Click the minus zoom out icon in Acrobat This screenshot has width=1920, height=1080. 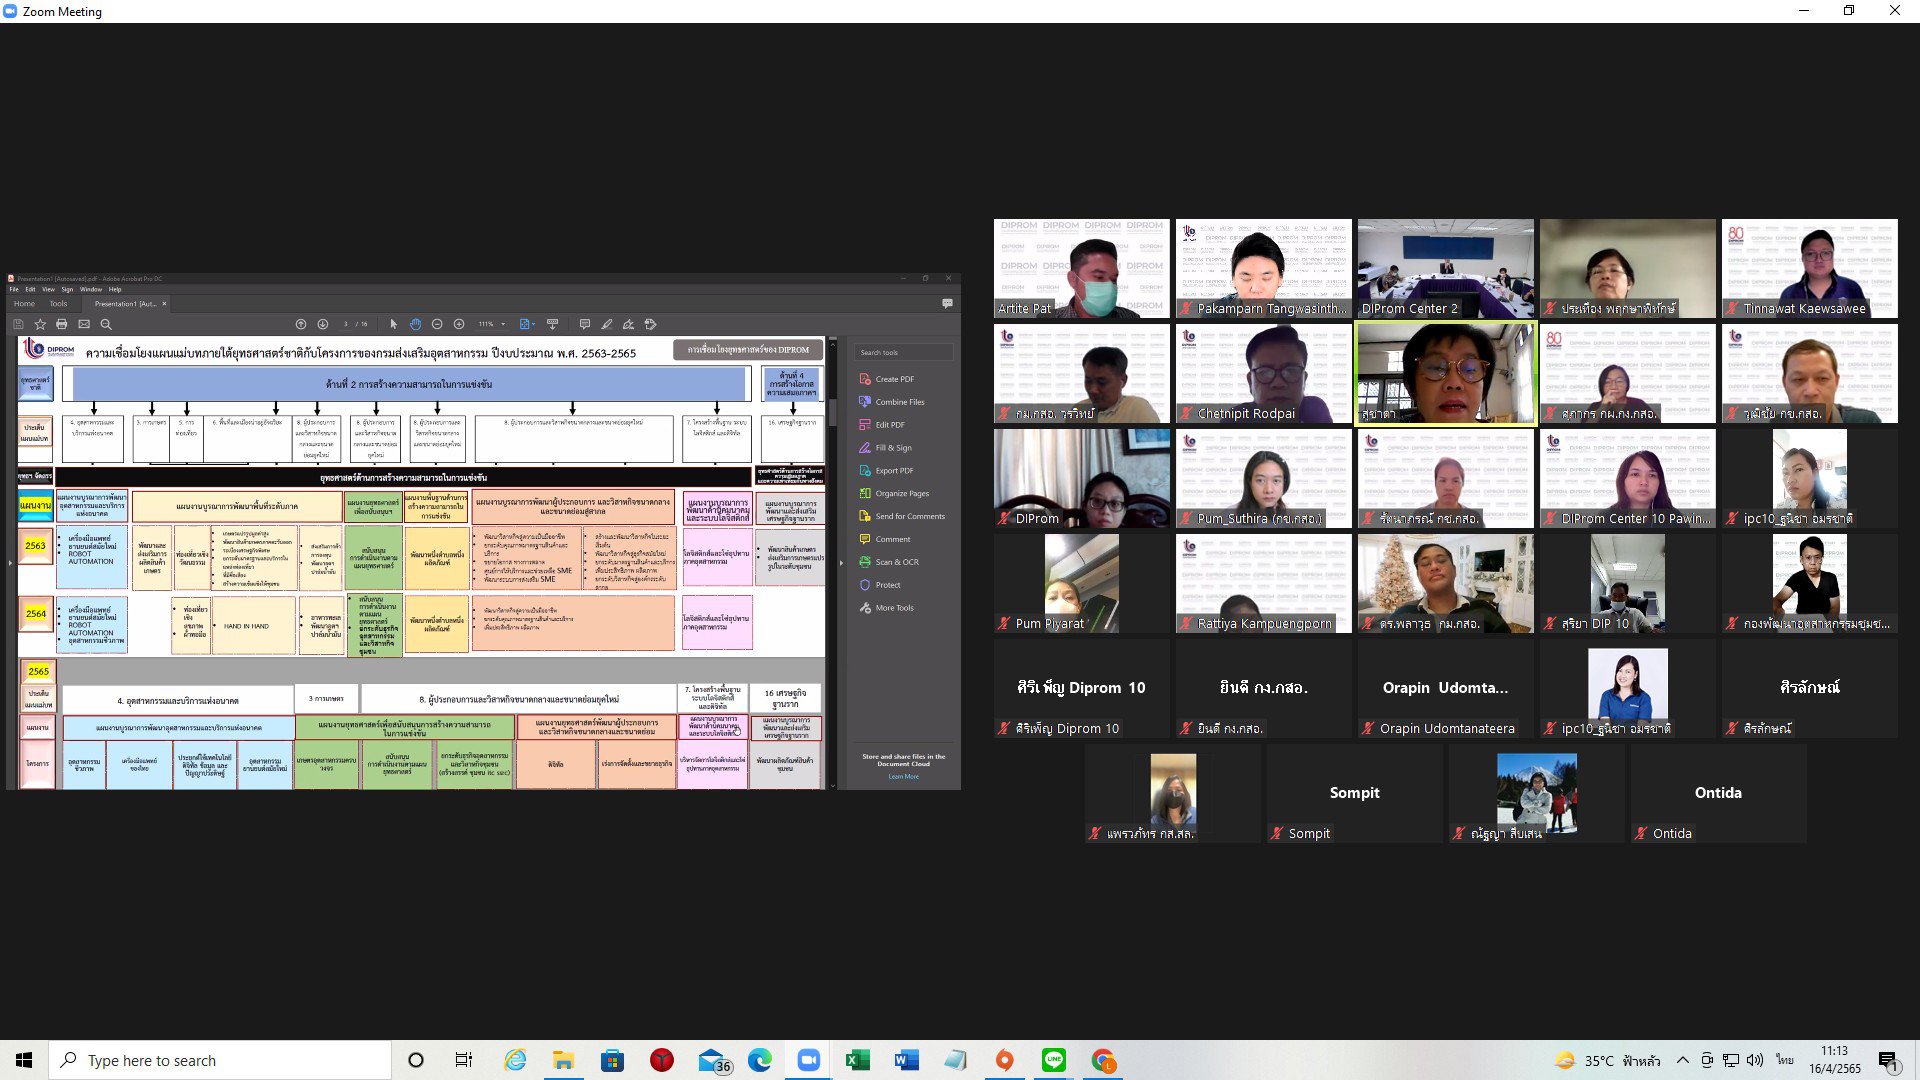click(437, 324)
